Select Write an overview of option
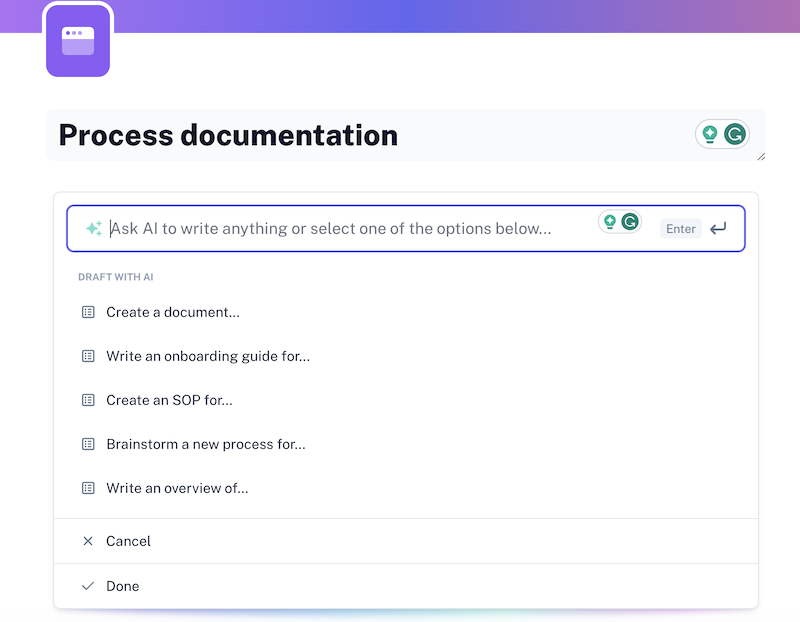The height and width of the screenshot is (622, 800). coord(406,488)
